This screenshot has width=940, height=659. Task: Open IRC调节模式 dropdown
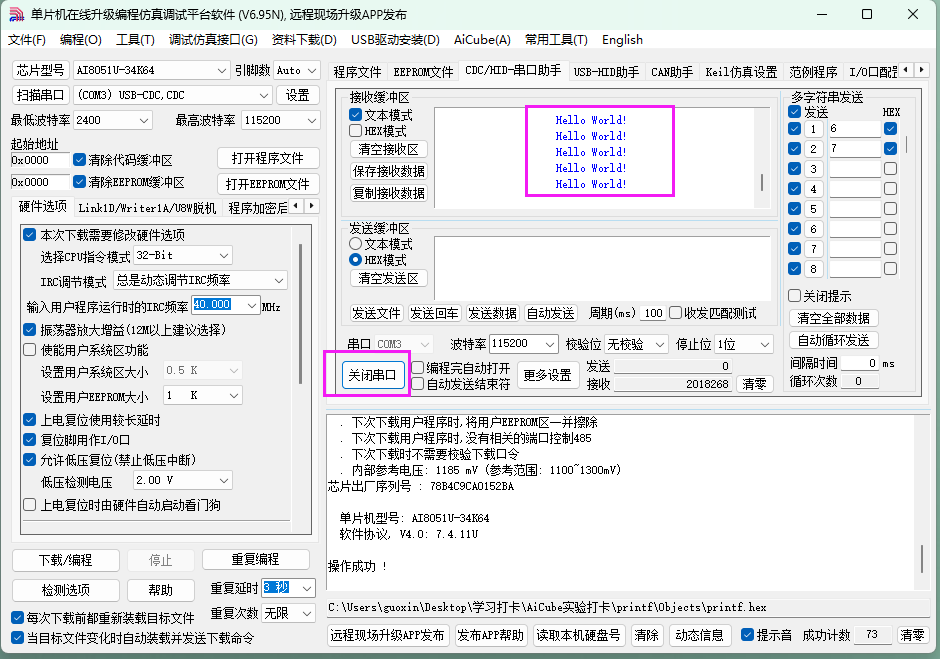[200, 280]
